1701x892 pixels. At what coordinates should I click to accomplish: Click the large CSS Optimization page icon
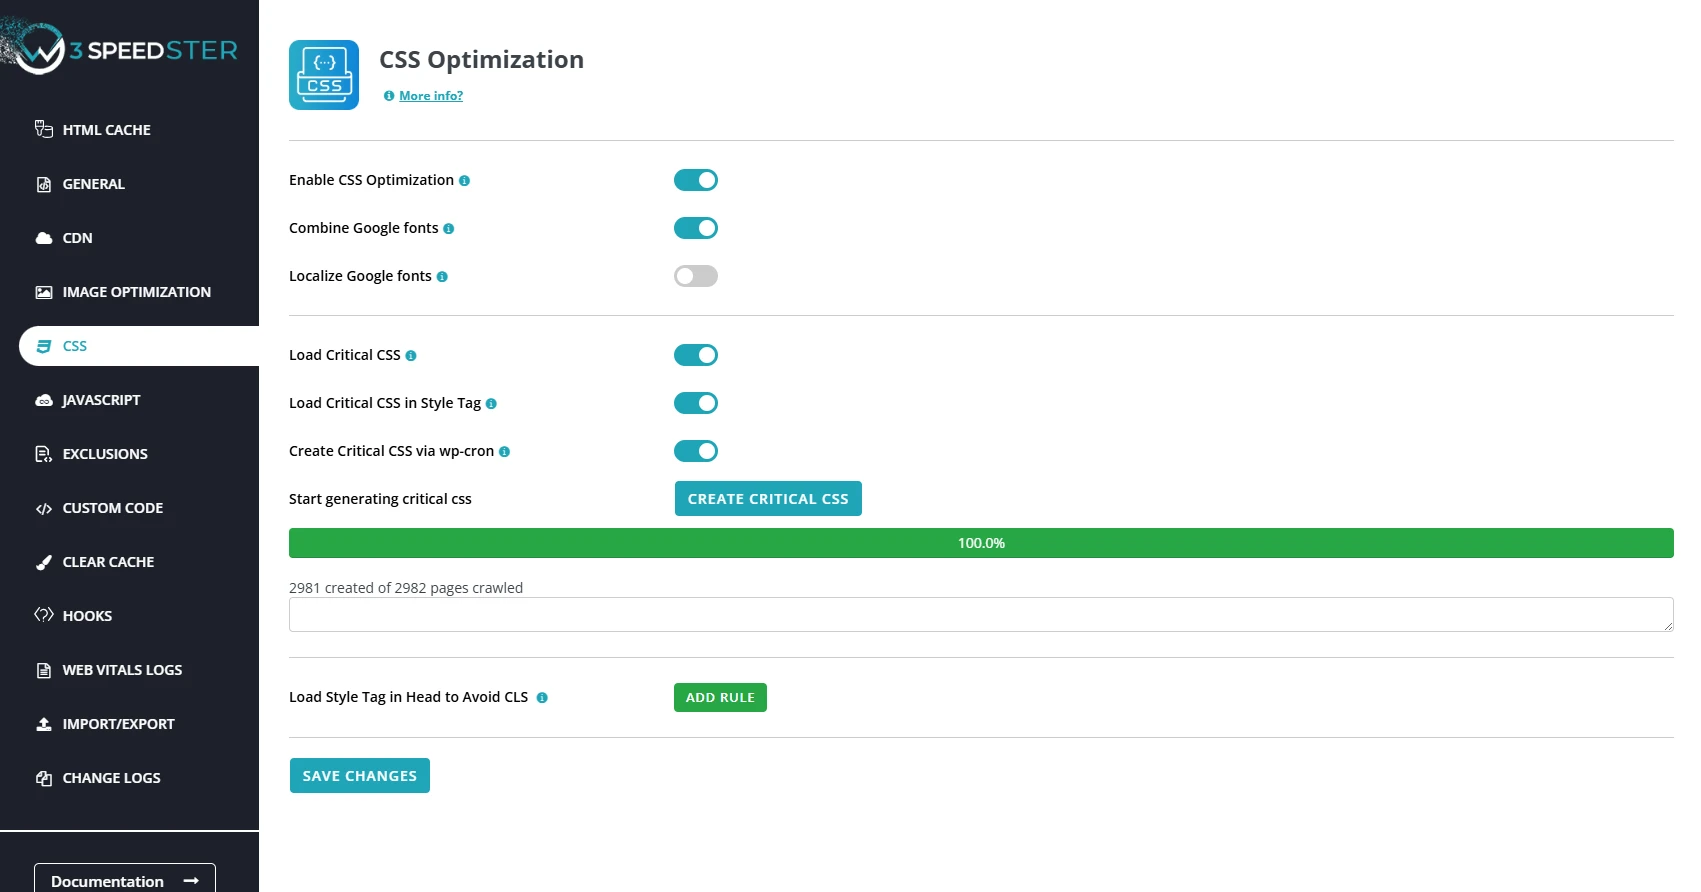coord(324,75)
